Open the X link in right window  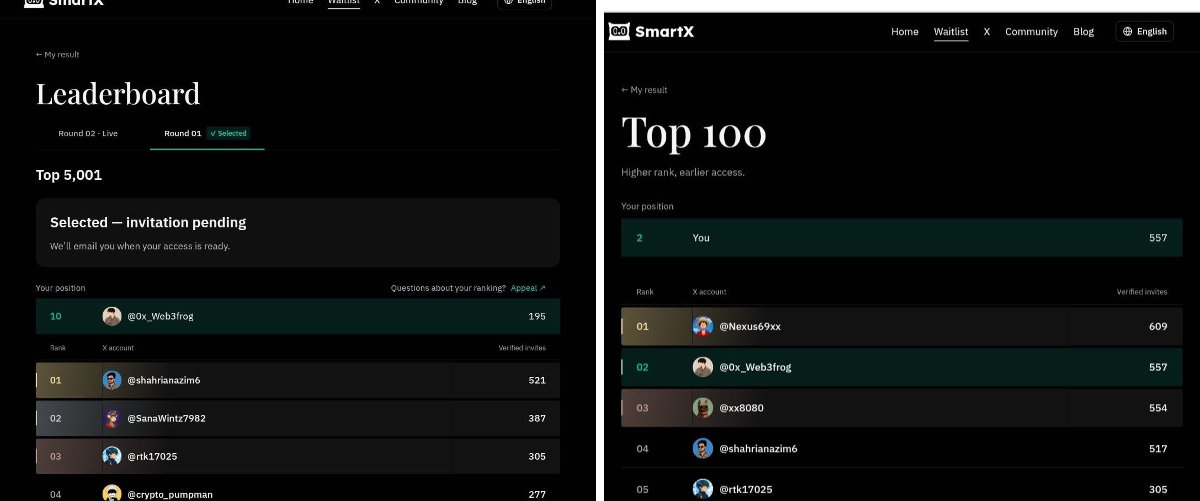pos(986,32)
